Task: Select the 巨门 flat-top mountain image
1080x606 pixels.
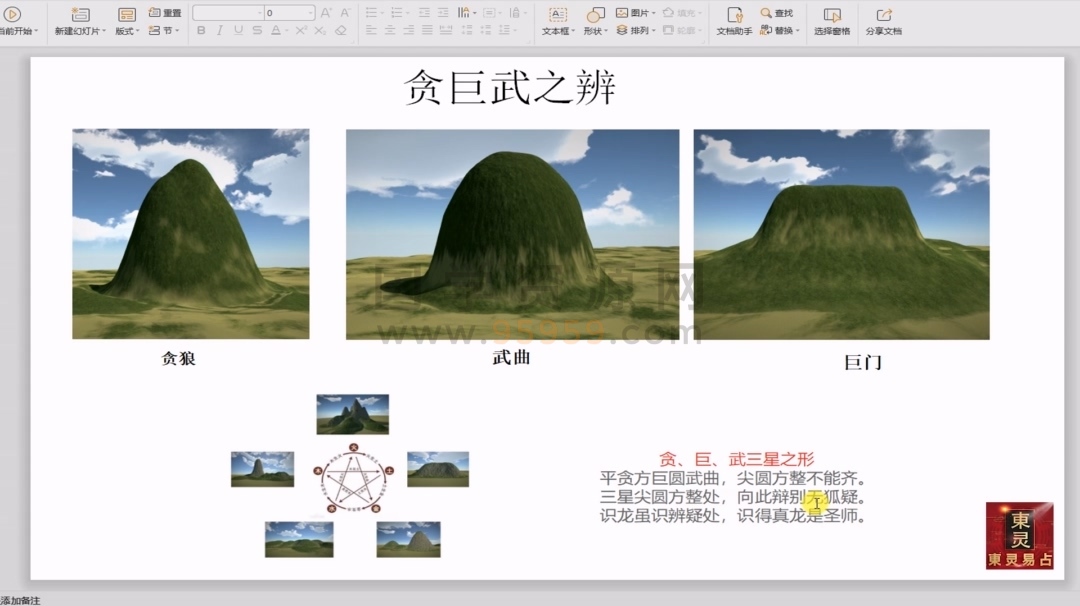Action: [x=842, y=234]
